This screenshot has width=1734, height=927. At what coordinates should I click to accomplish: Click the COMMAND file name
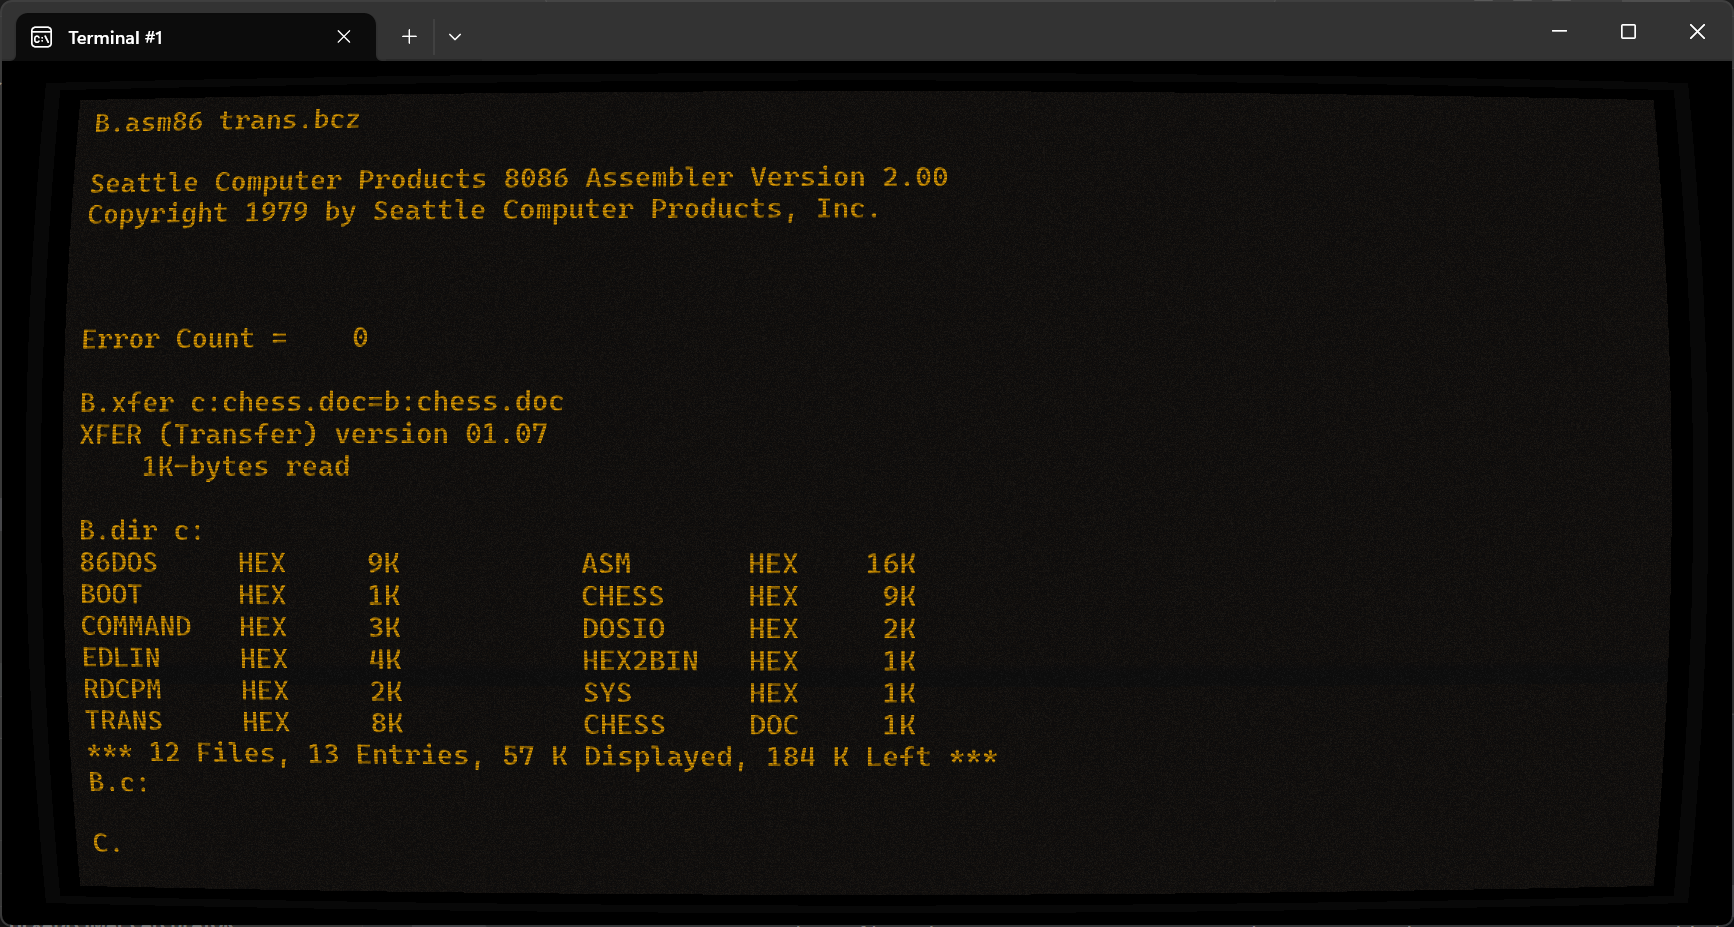(136, 626)
